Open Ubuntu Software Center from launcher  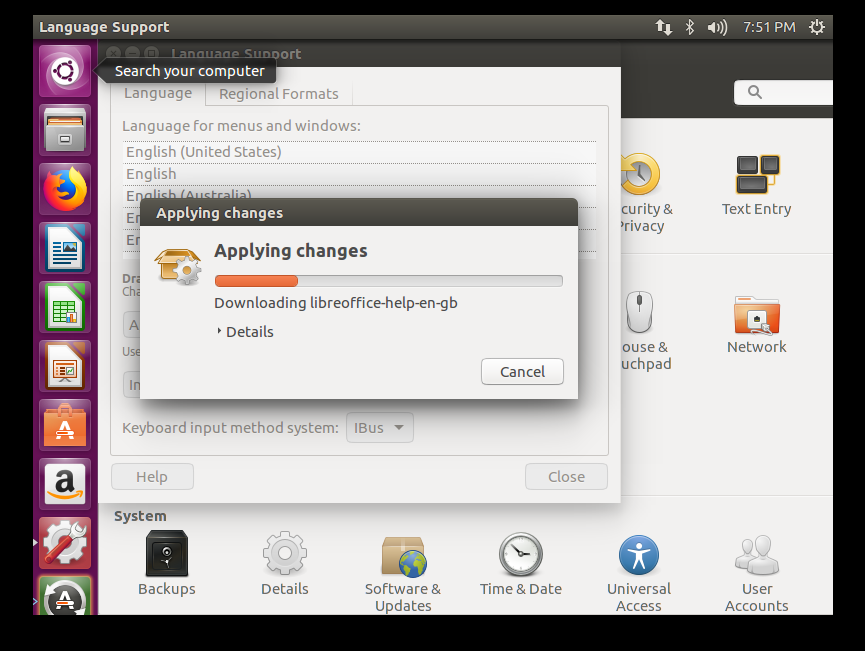65,425
